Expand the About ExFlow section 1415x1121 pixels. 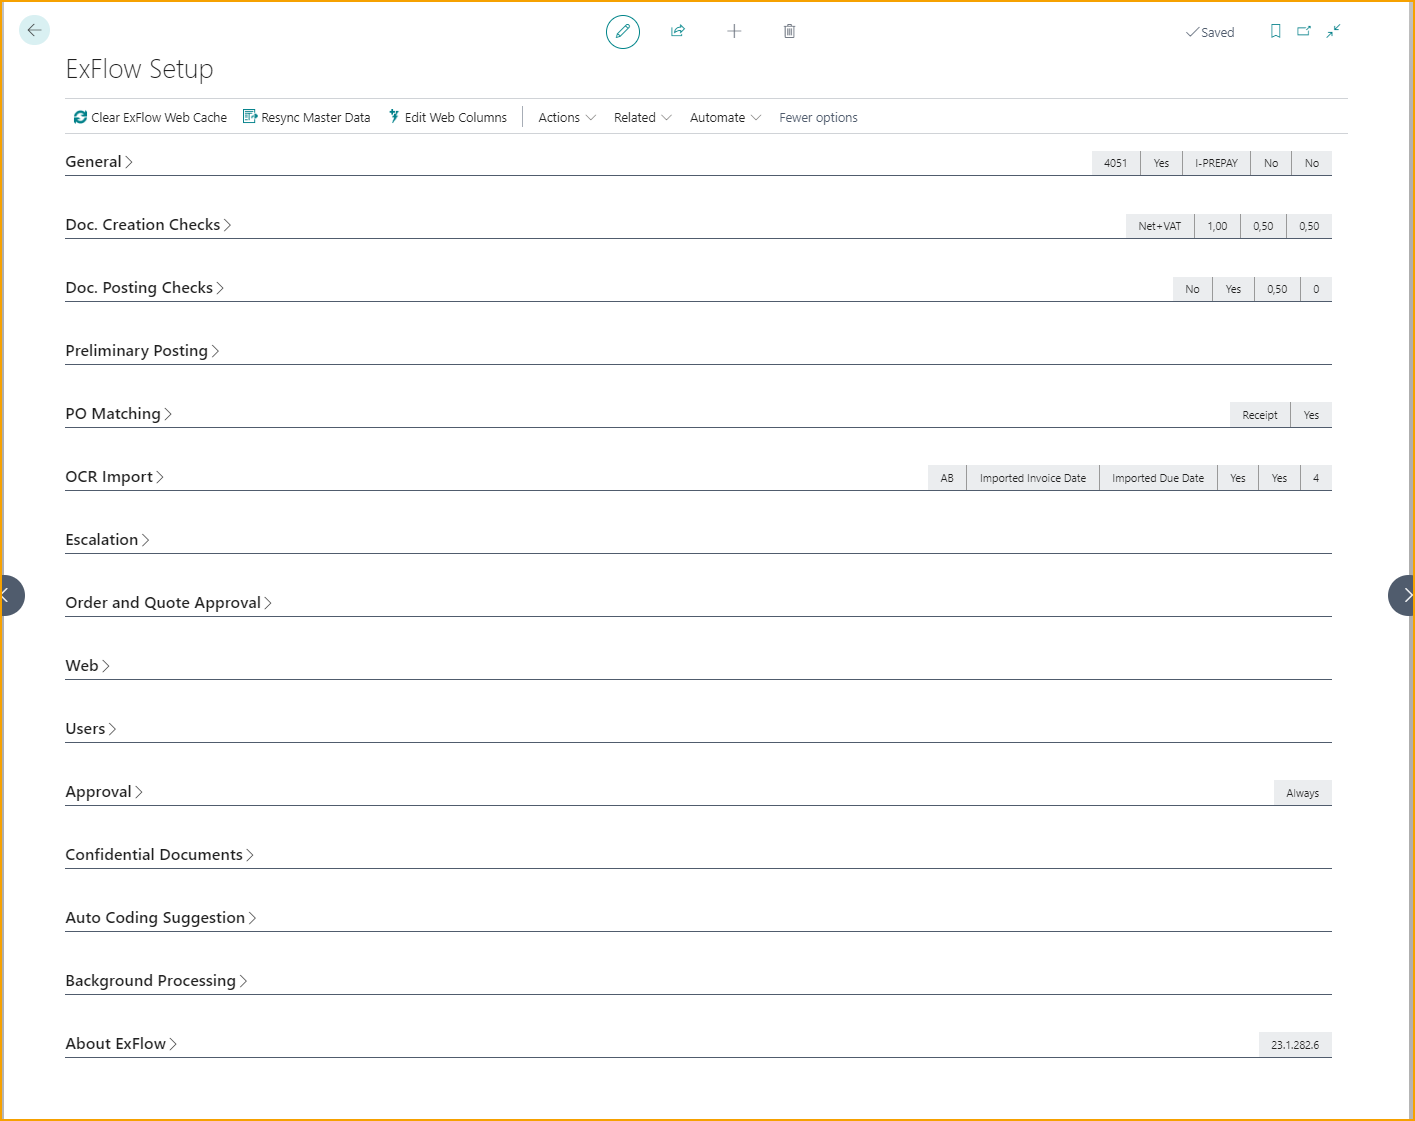pos(122,1043)
